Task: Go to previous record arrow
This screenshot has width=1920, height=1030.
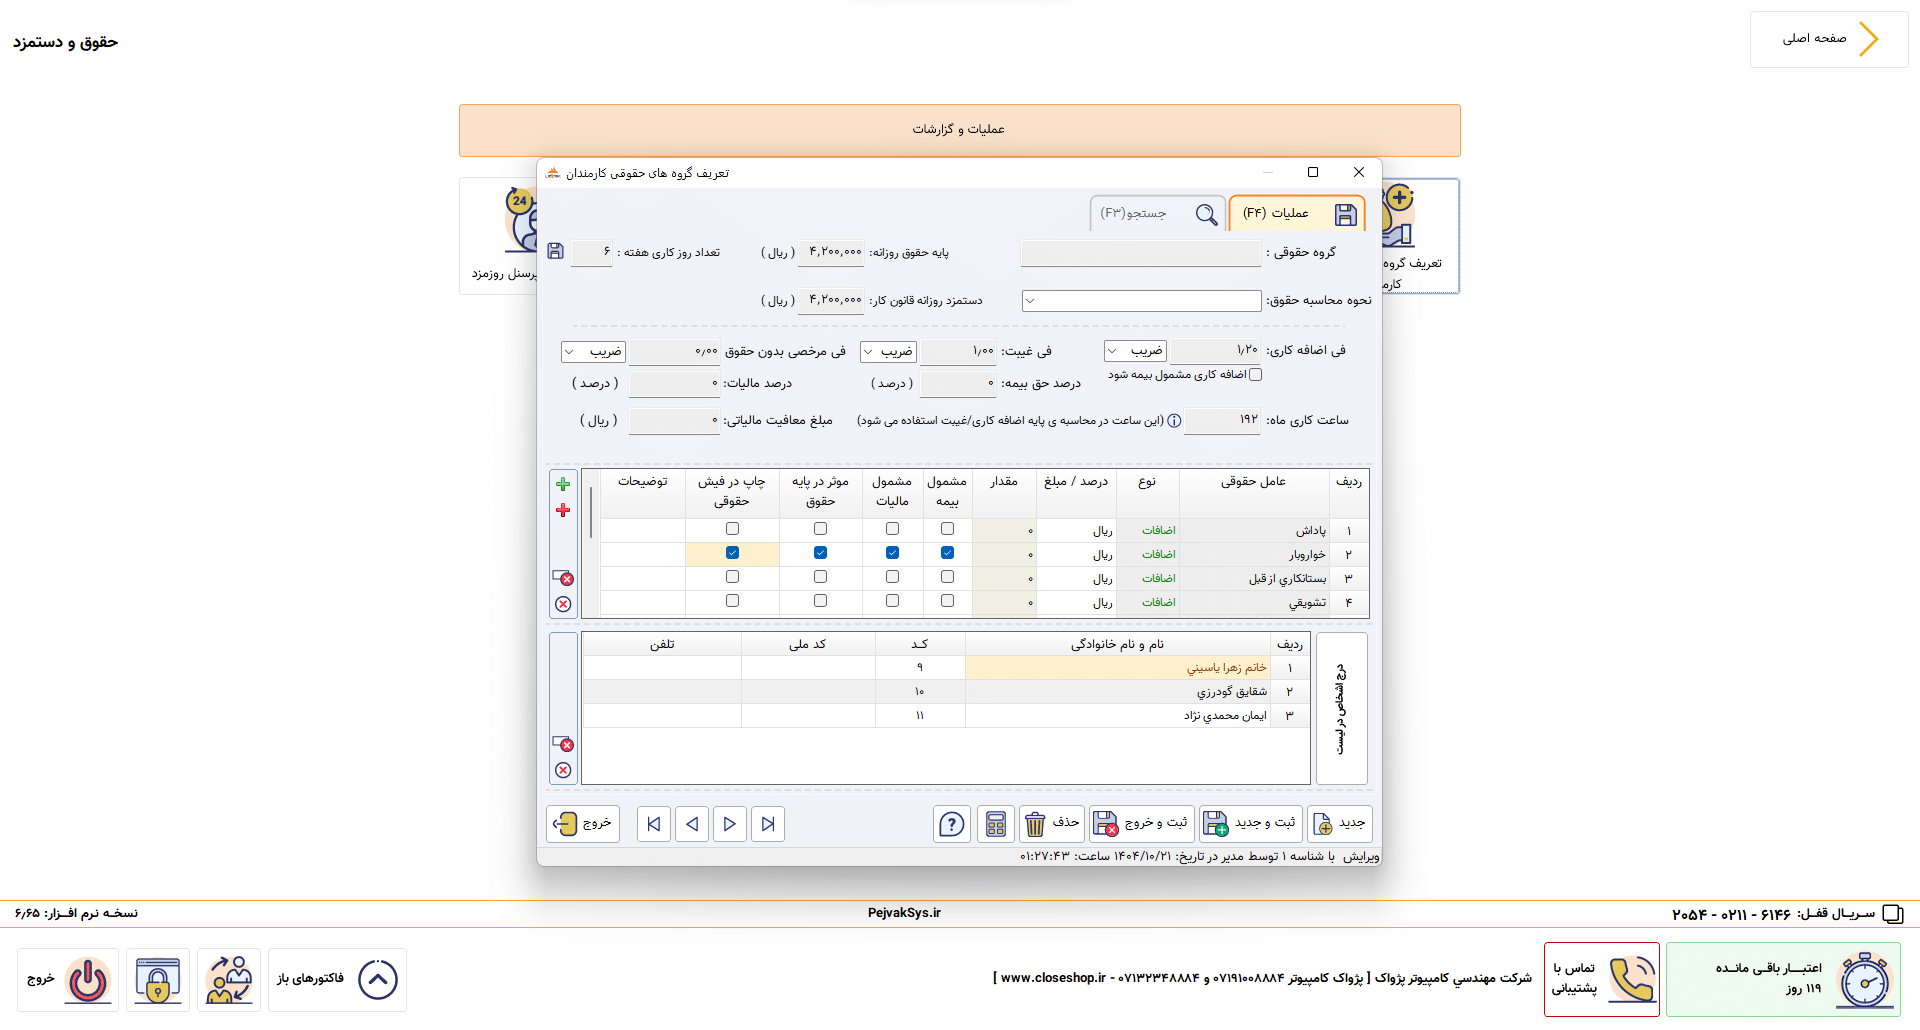Action: [x=692, y=824]
